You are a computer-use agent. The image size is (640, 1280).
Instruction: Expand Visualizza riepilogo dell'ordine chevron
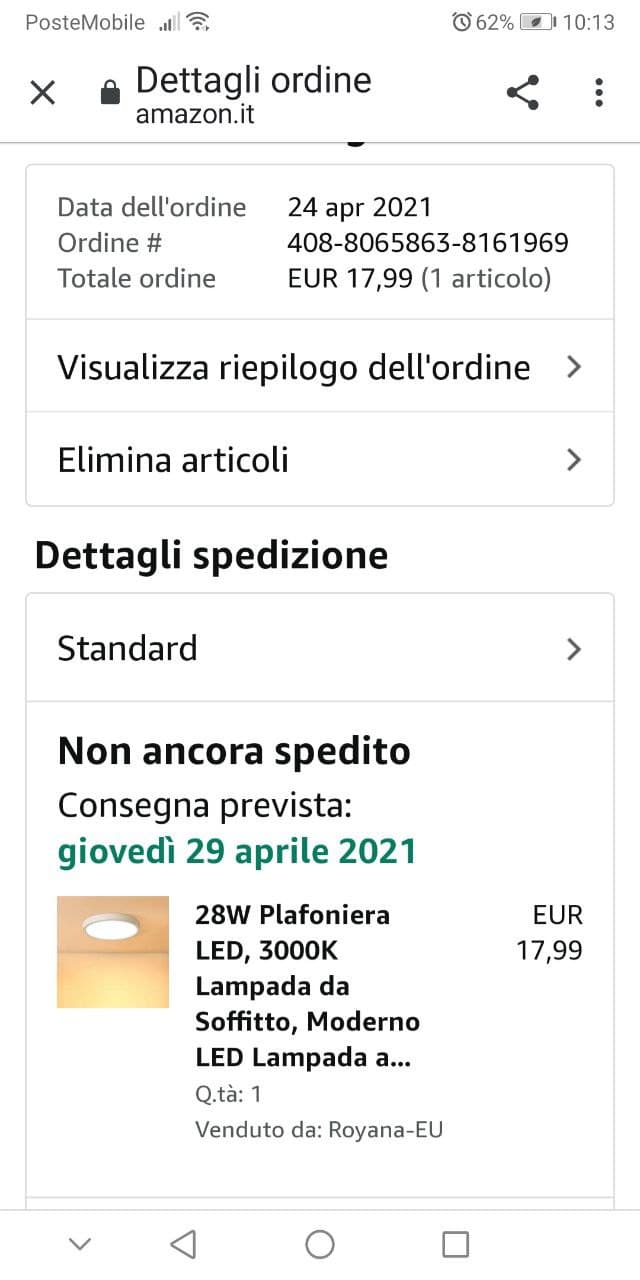(573, 367)
